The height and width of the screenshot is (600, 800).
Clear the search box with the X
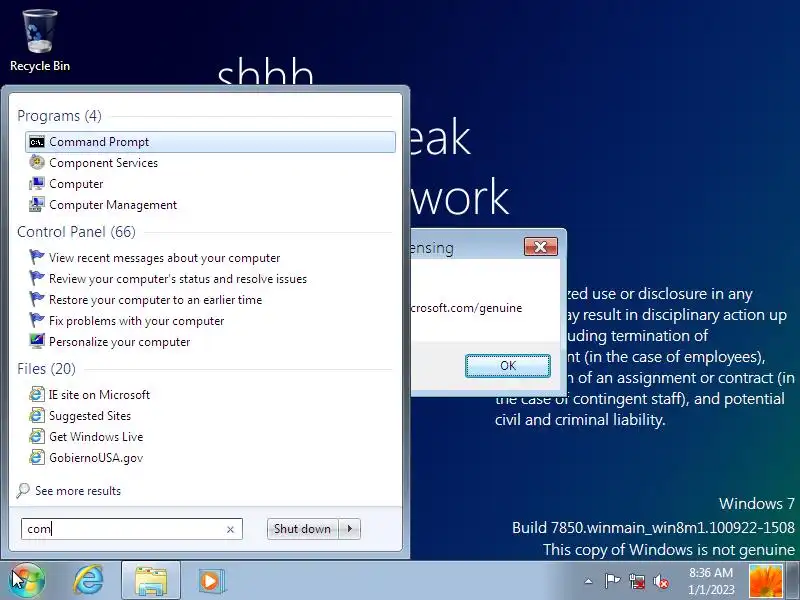(230, 529)
